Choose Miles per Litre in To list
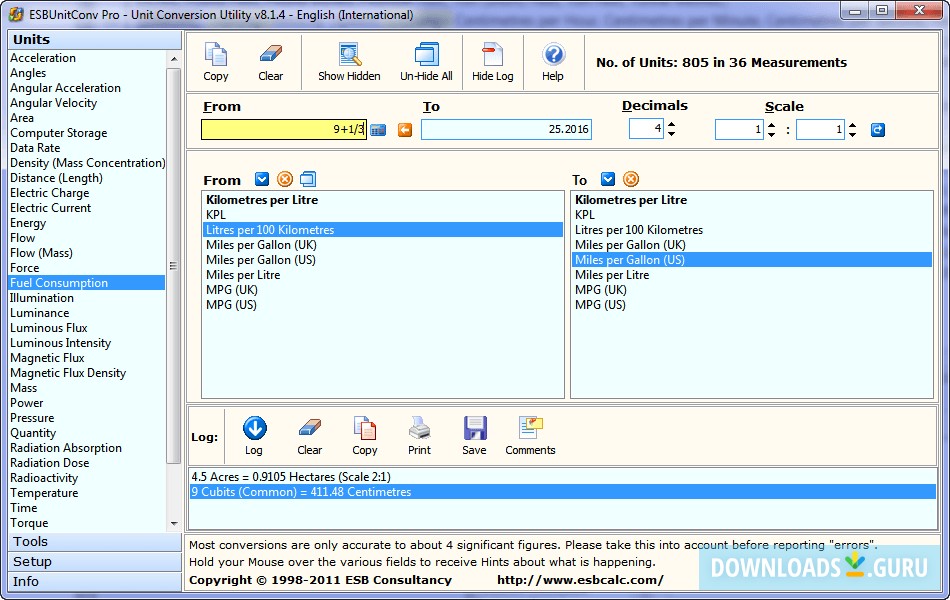 coord(612,275)
